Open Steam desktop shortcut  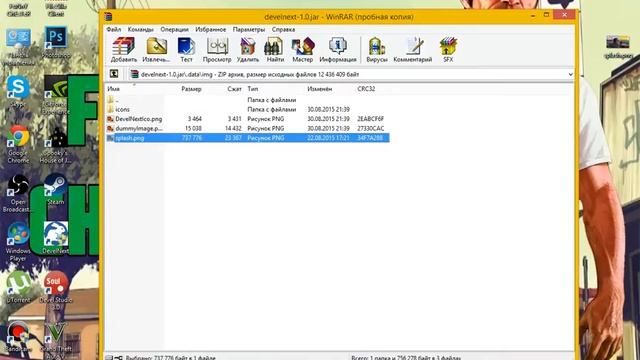pos(56,189)
